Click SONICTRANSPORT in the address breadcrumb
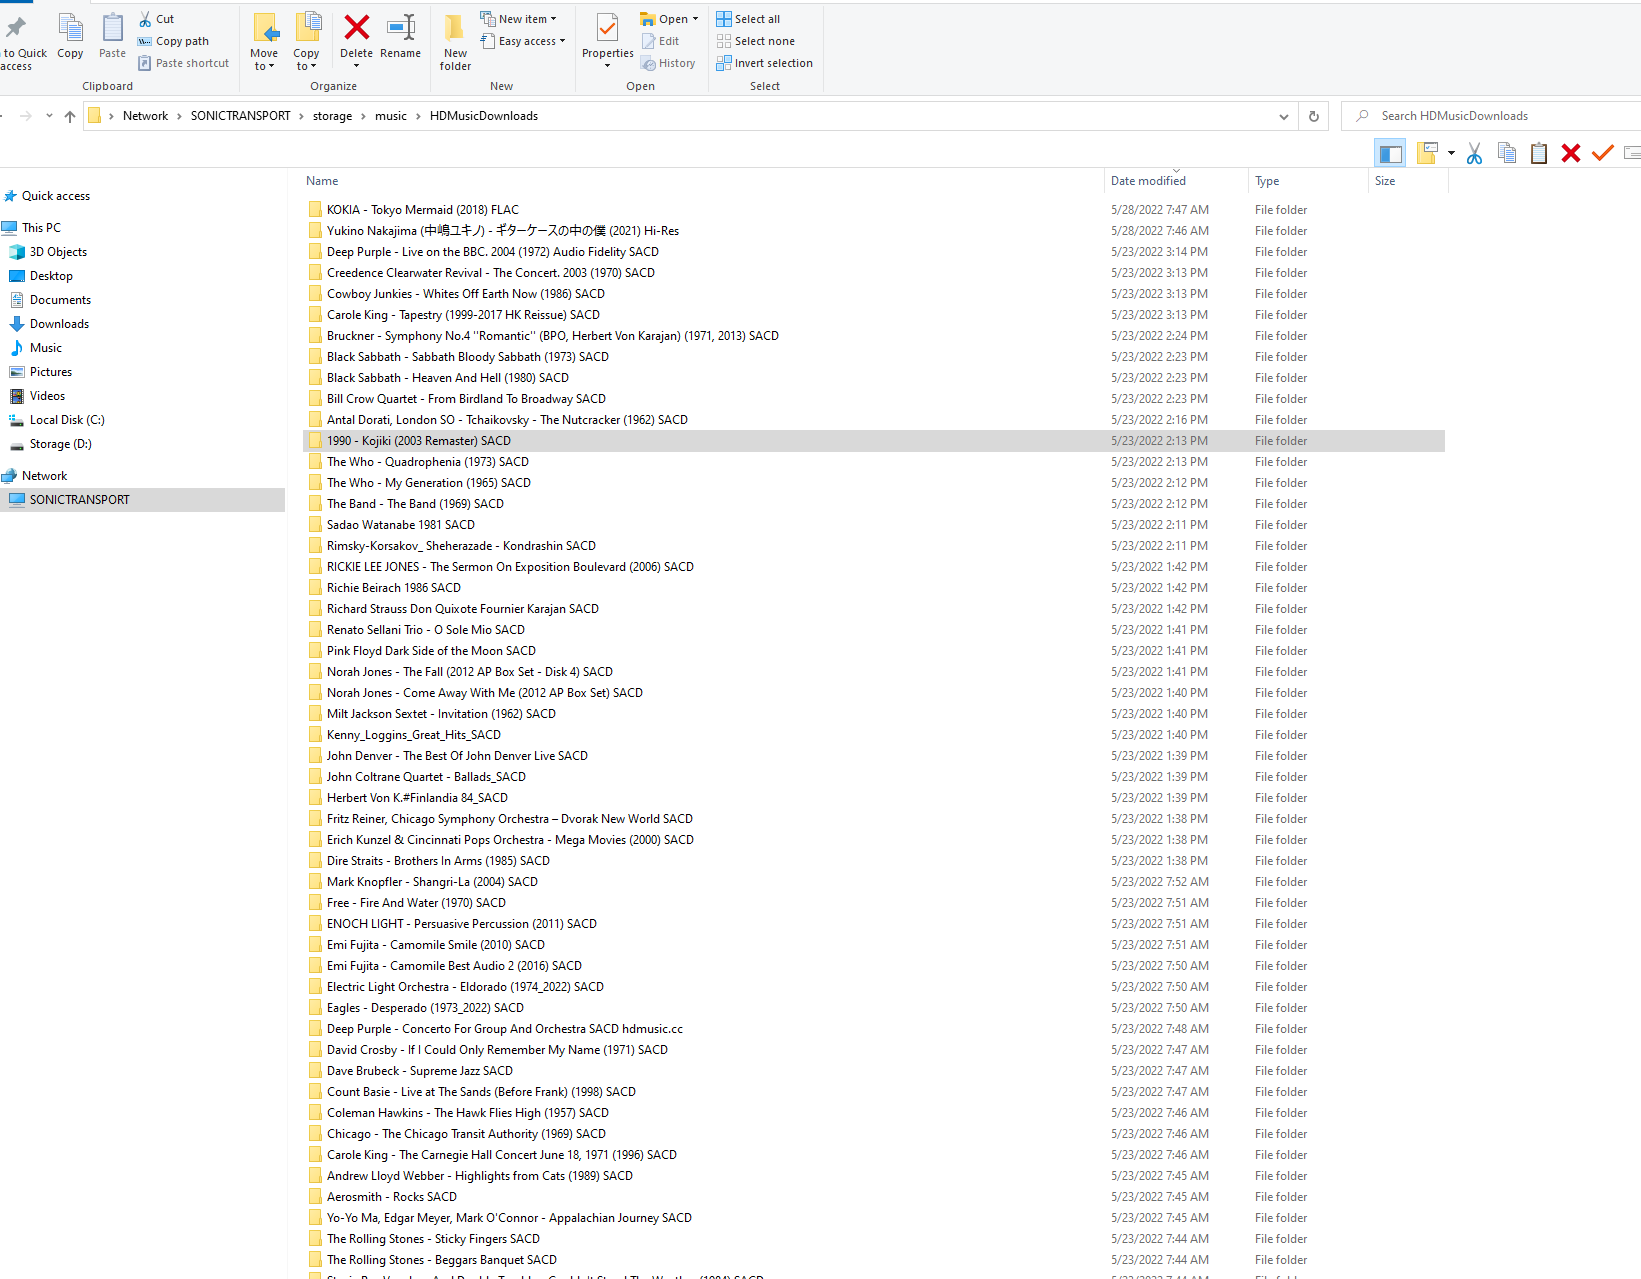The height and width of the screenshot is (1279, 1641). (241, 116)
